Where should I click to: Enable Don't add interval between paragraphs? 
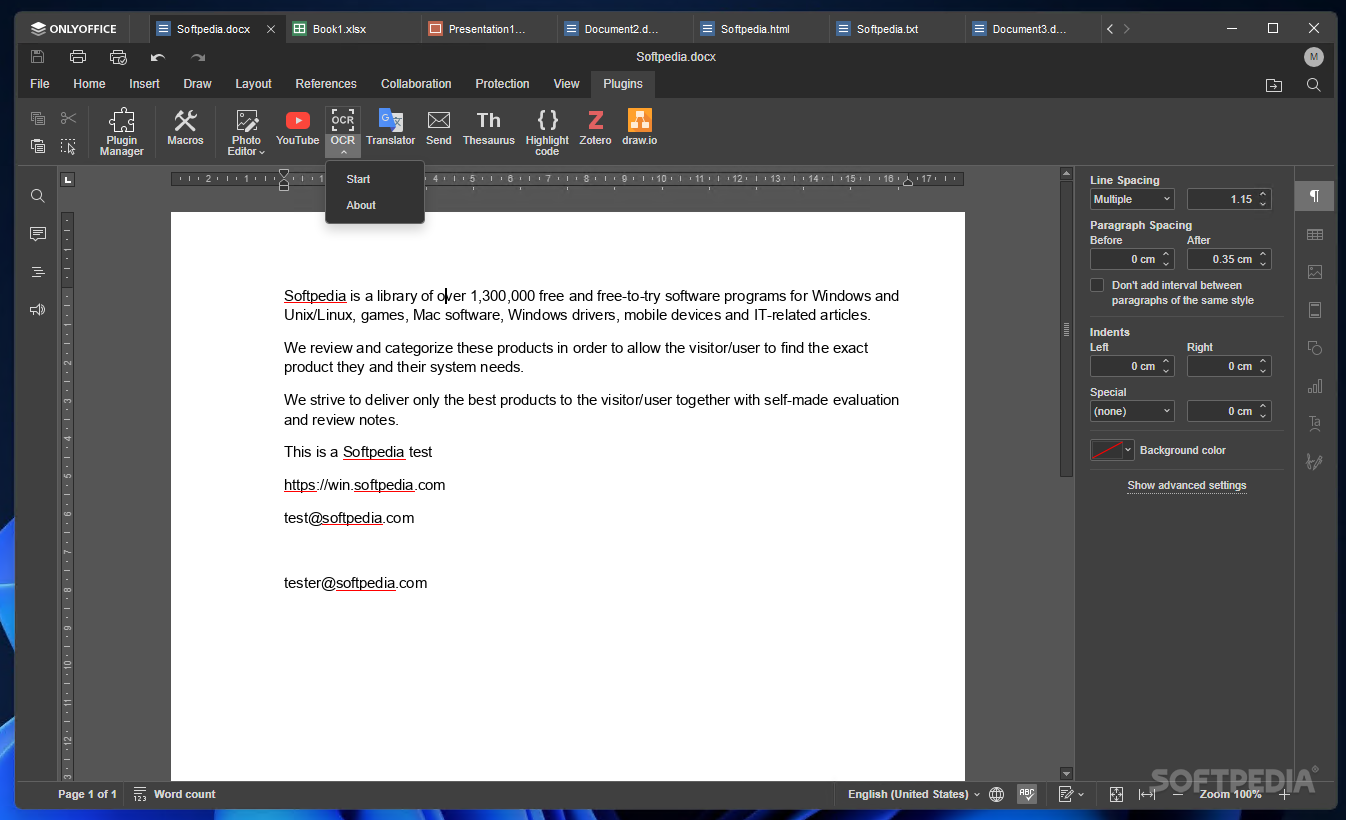pyautogui.click(x=1097, y=285)
